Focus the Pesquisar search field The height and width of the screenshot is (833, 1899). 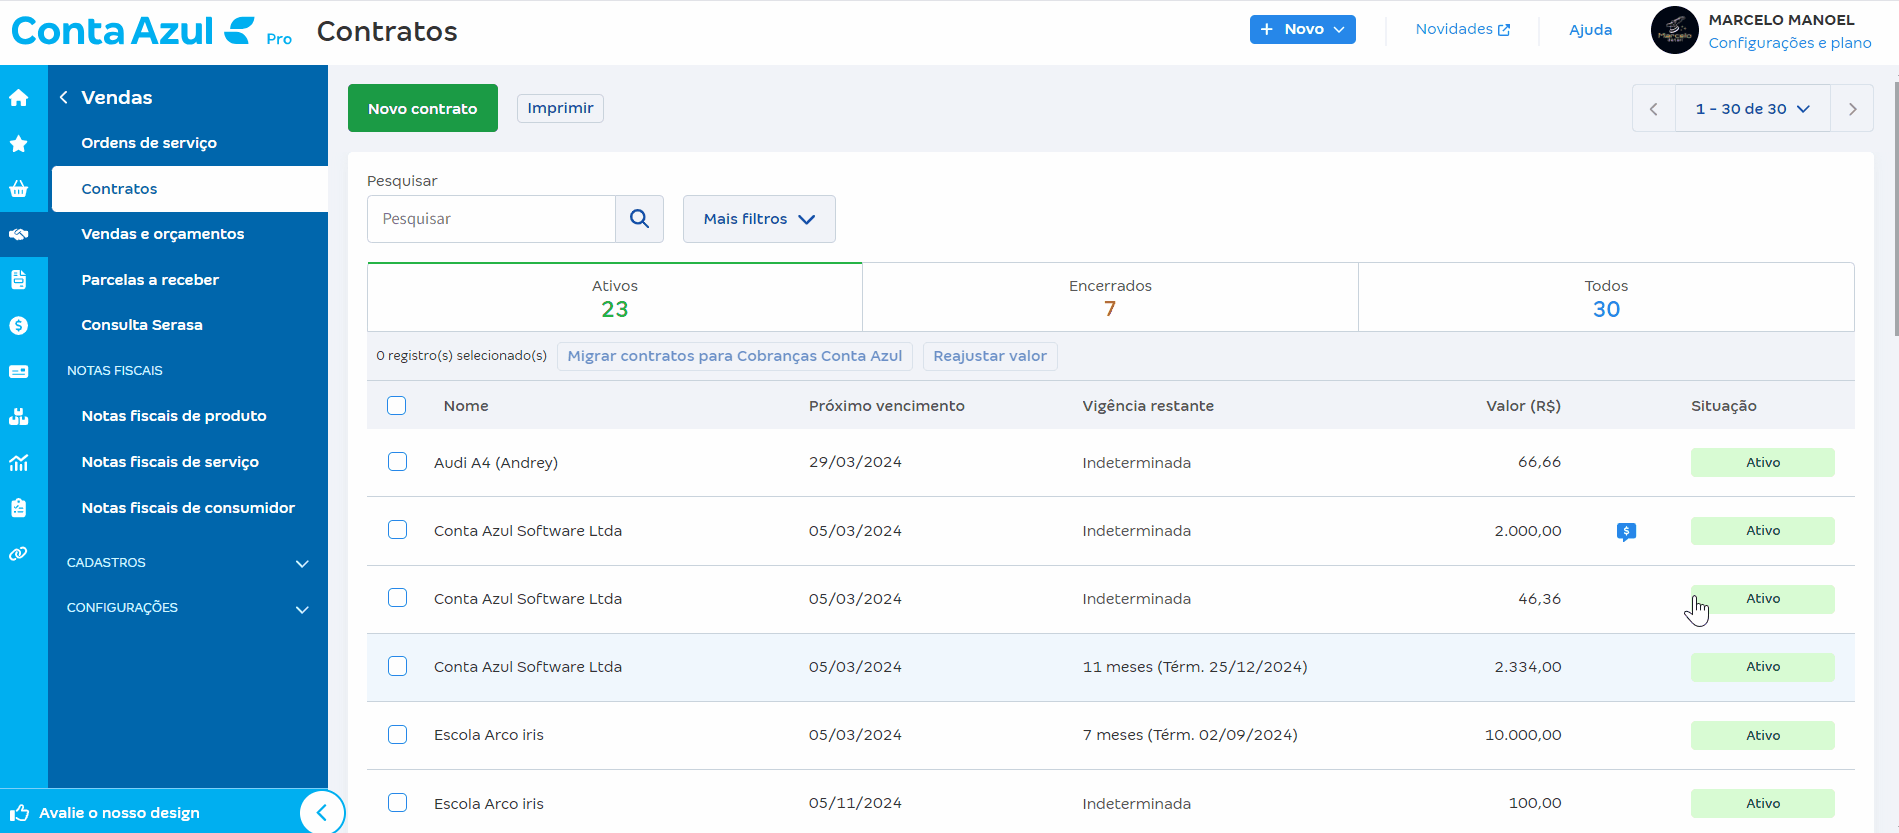pyautogui.click(x=491, y=219)
